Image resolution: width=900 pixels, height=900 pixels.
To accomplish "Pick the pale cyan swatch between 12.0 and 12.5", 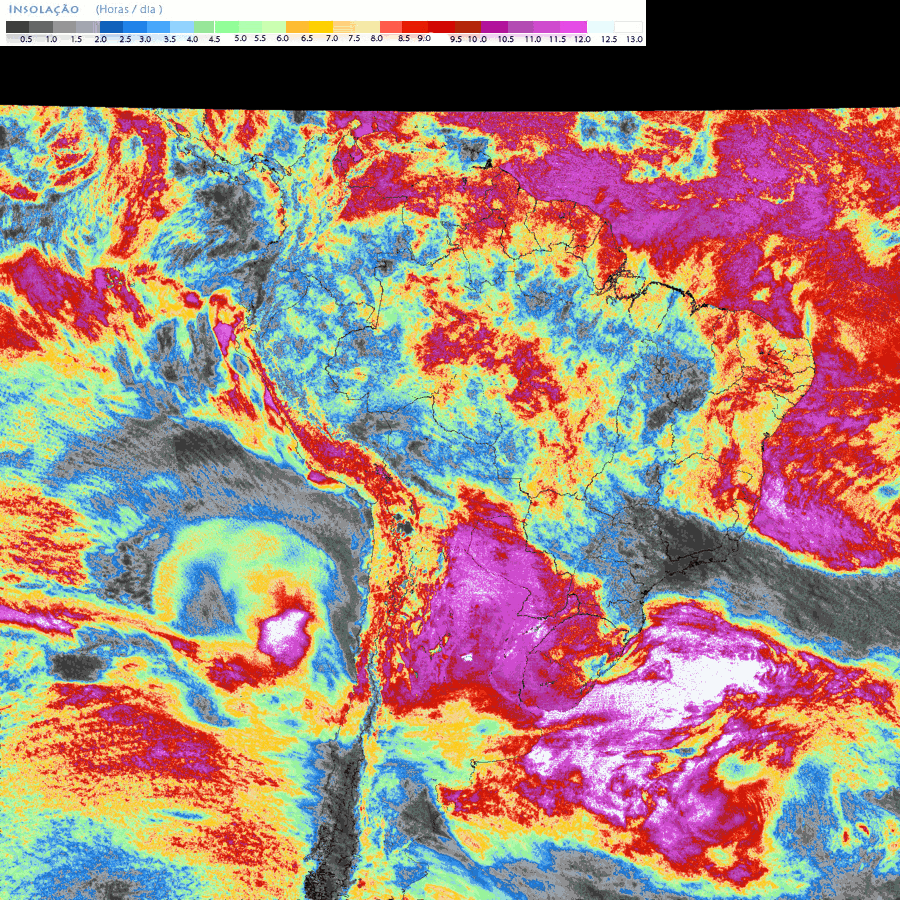I will 600,27.
